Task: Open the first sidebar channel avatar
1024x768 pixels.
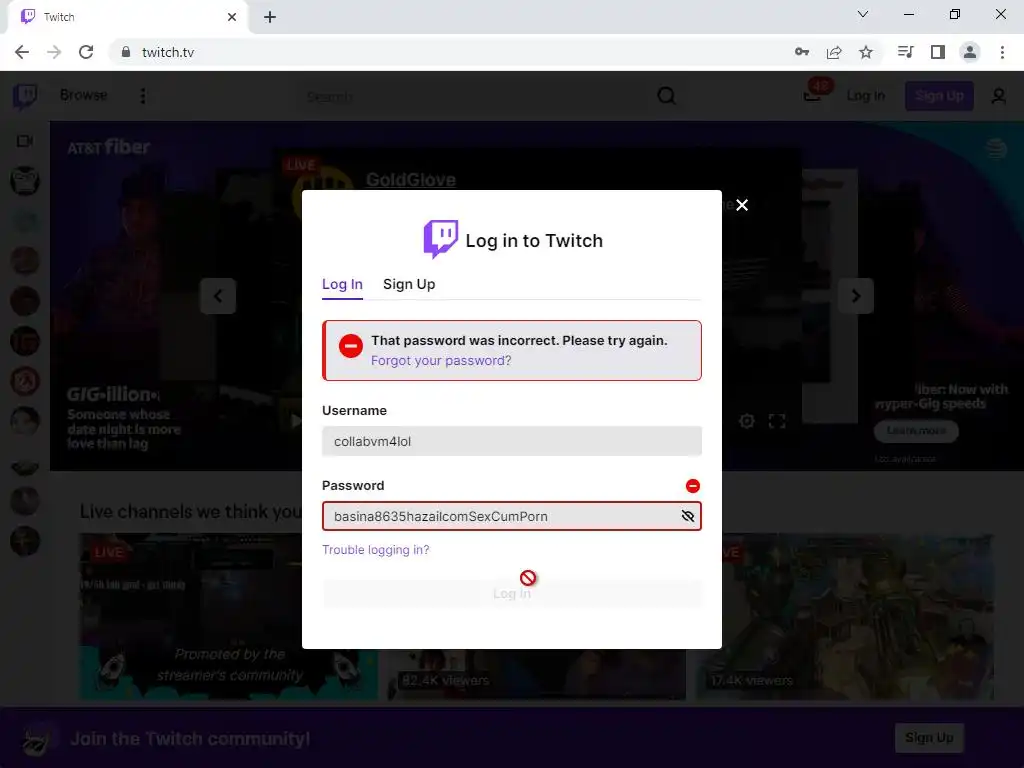Action: pos(25,180)
